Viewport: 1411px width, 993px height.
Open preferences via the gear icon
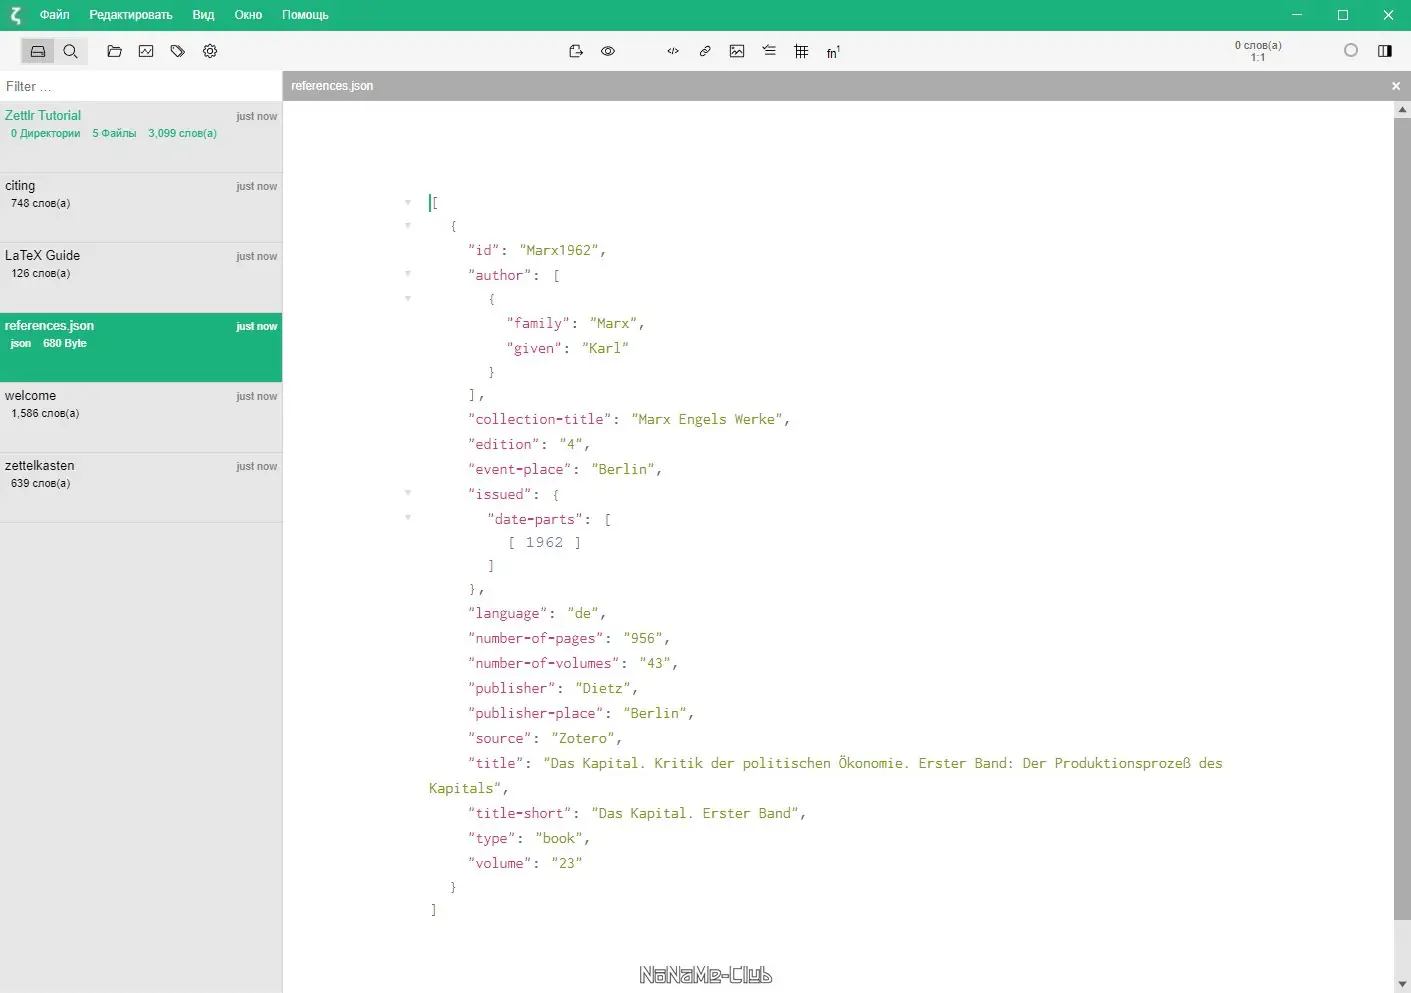[x=210, y=51]
